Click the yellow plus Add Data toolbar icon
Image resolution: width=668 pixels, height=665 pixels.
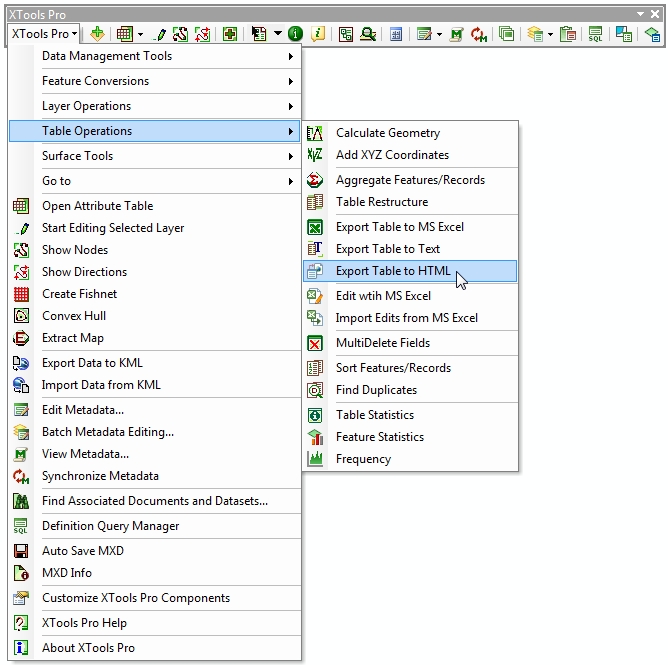98,34
